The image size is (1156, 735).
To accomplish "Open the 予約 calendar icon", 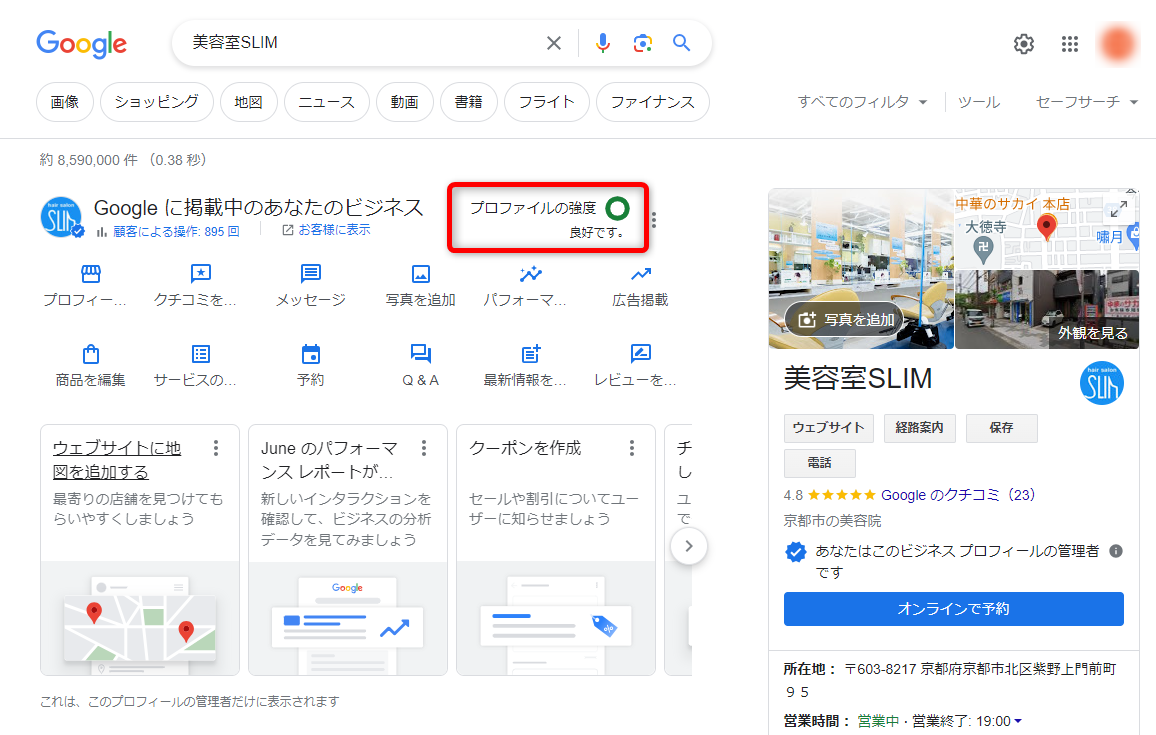I will pyautogui.click(x=310, y=354).
